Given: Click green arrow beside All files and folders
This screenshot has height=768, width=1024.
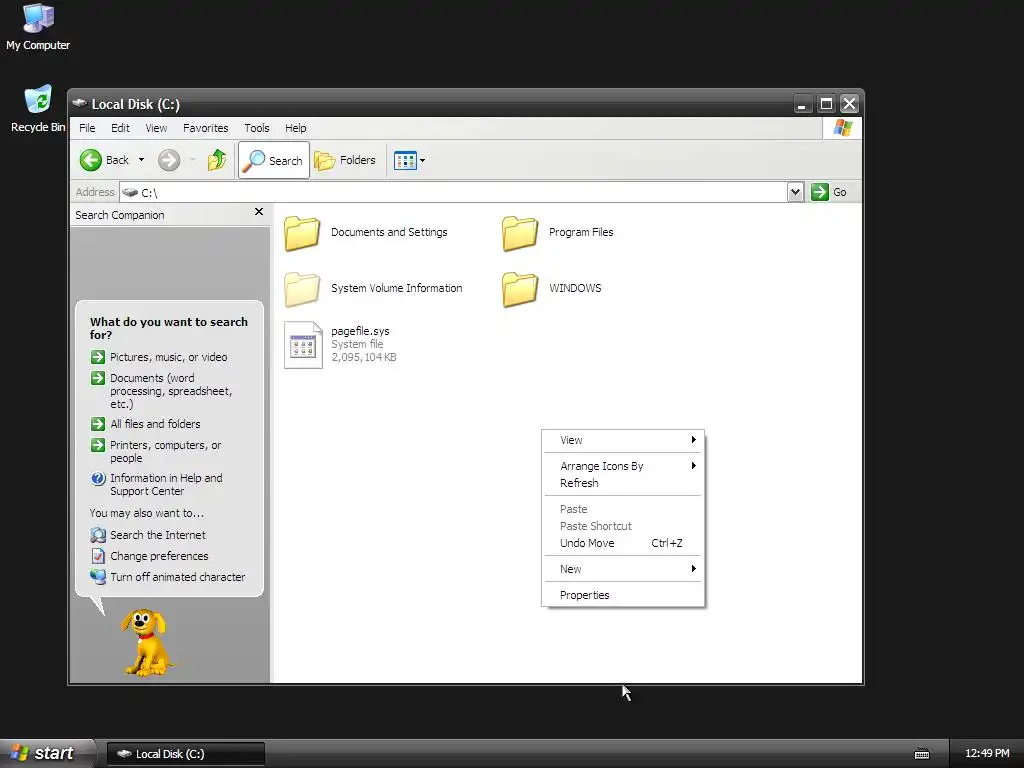Looking at the screenshot, I should [98, 424].
